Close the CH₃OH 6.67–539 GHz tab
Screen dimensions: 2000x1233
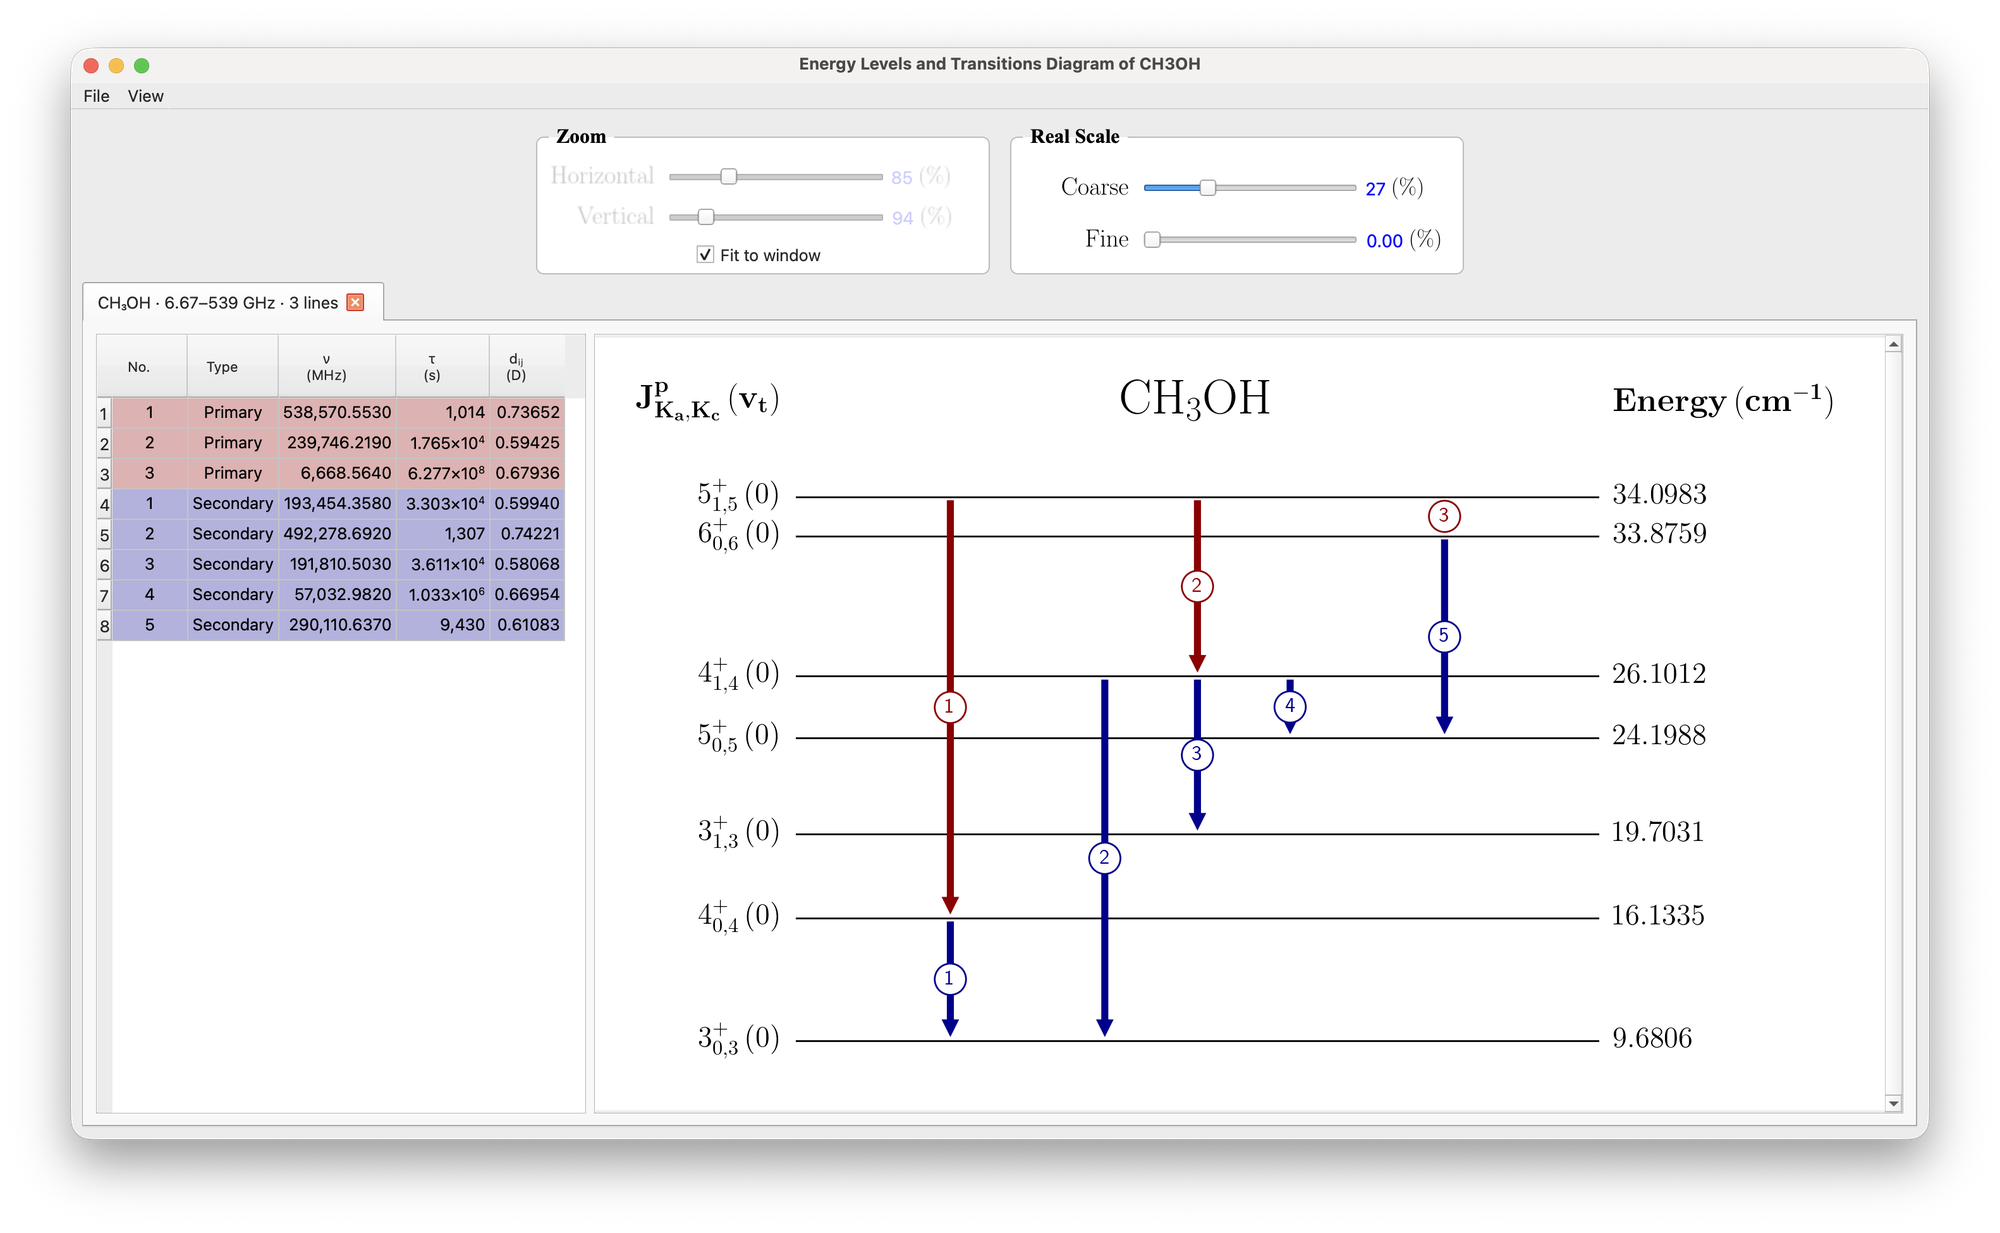coord(355,303)
